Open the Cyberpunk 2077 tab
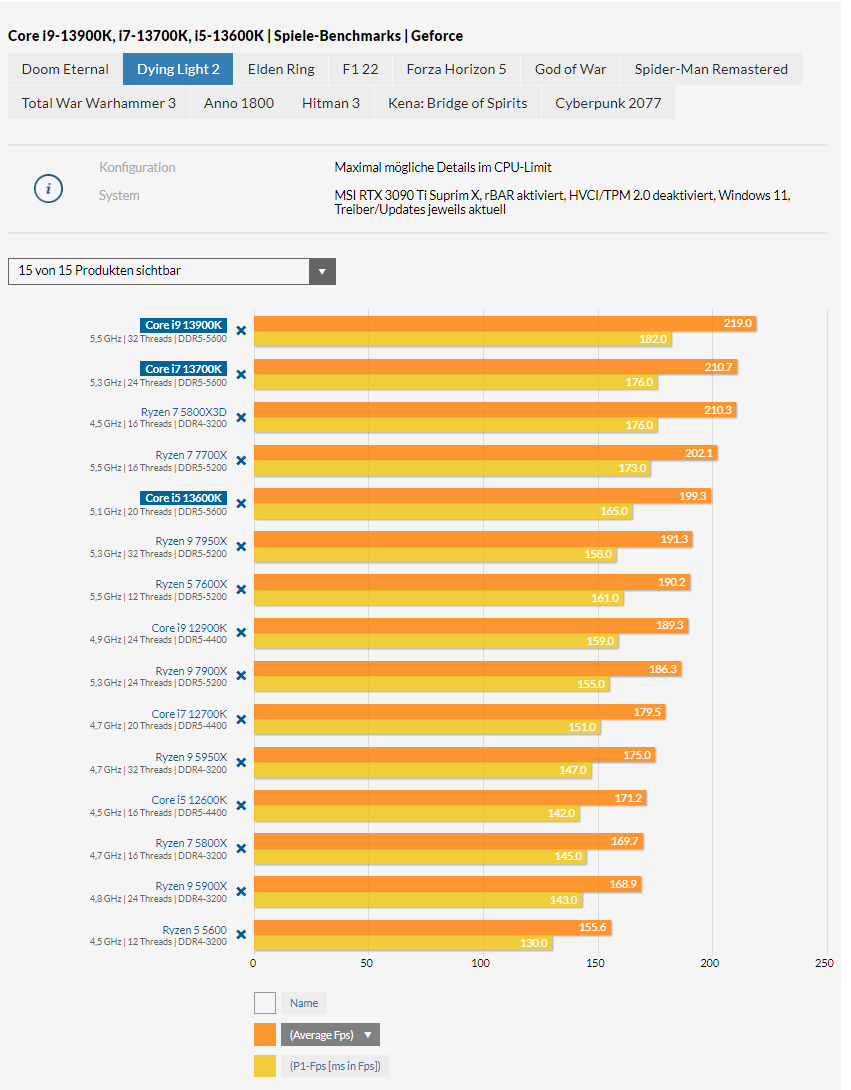 (608, 103)
